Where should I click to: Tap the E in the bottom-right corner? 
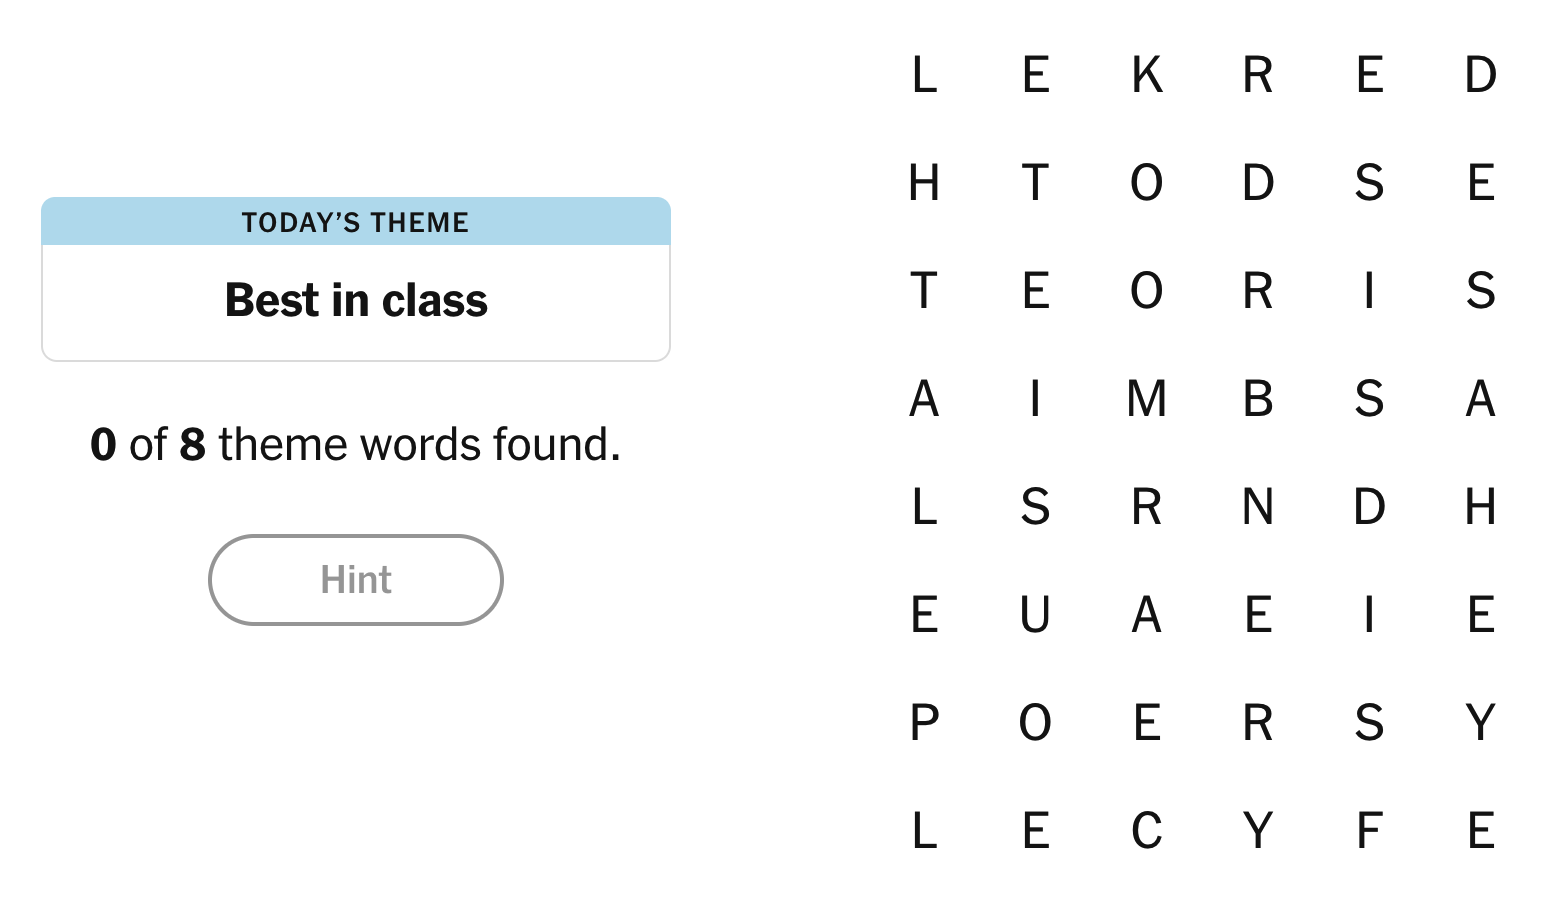[x=1481, y=831]
